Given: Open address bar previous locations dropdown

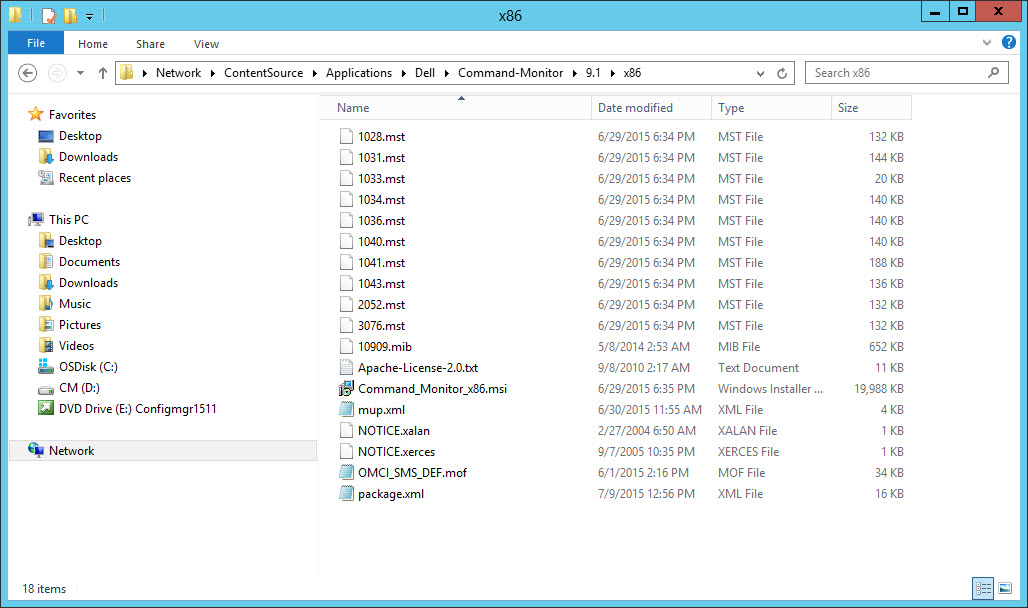Looking at the screenshot, I should coord(761,73).
